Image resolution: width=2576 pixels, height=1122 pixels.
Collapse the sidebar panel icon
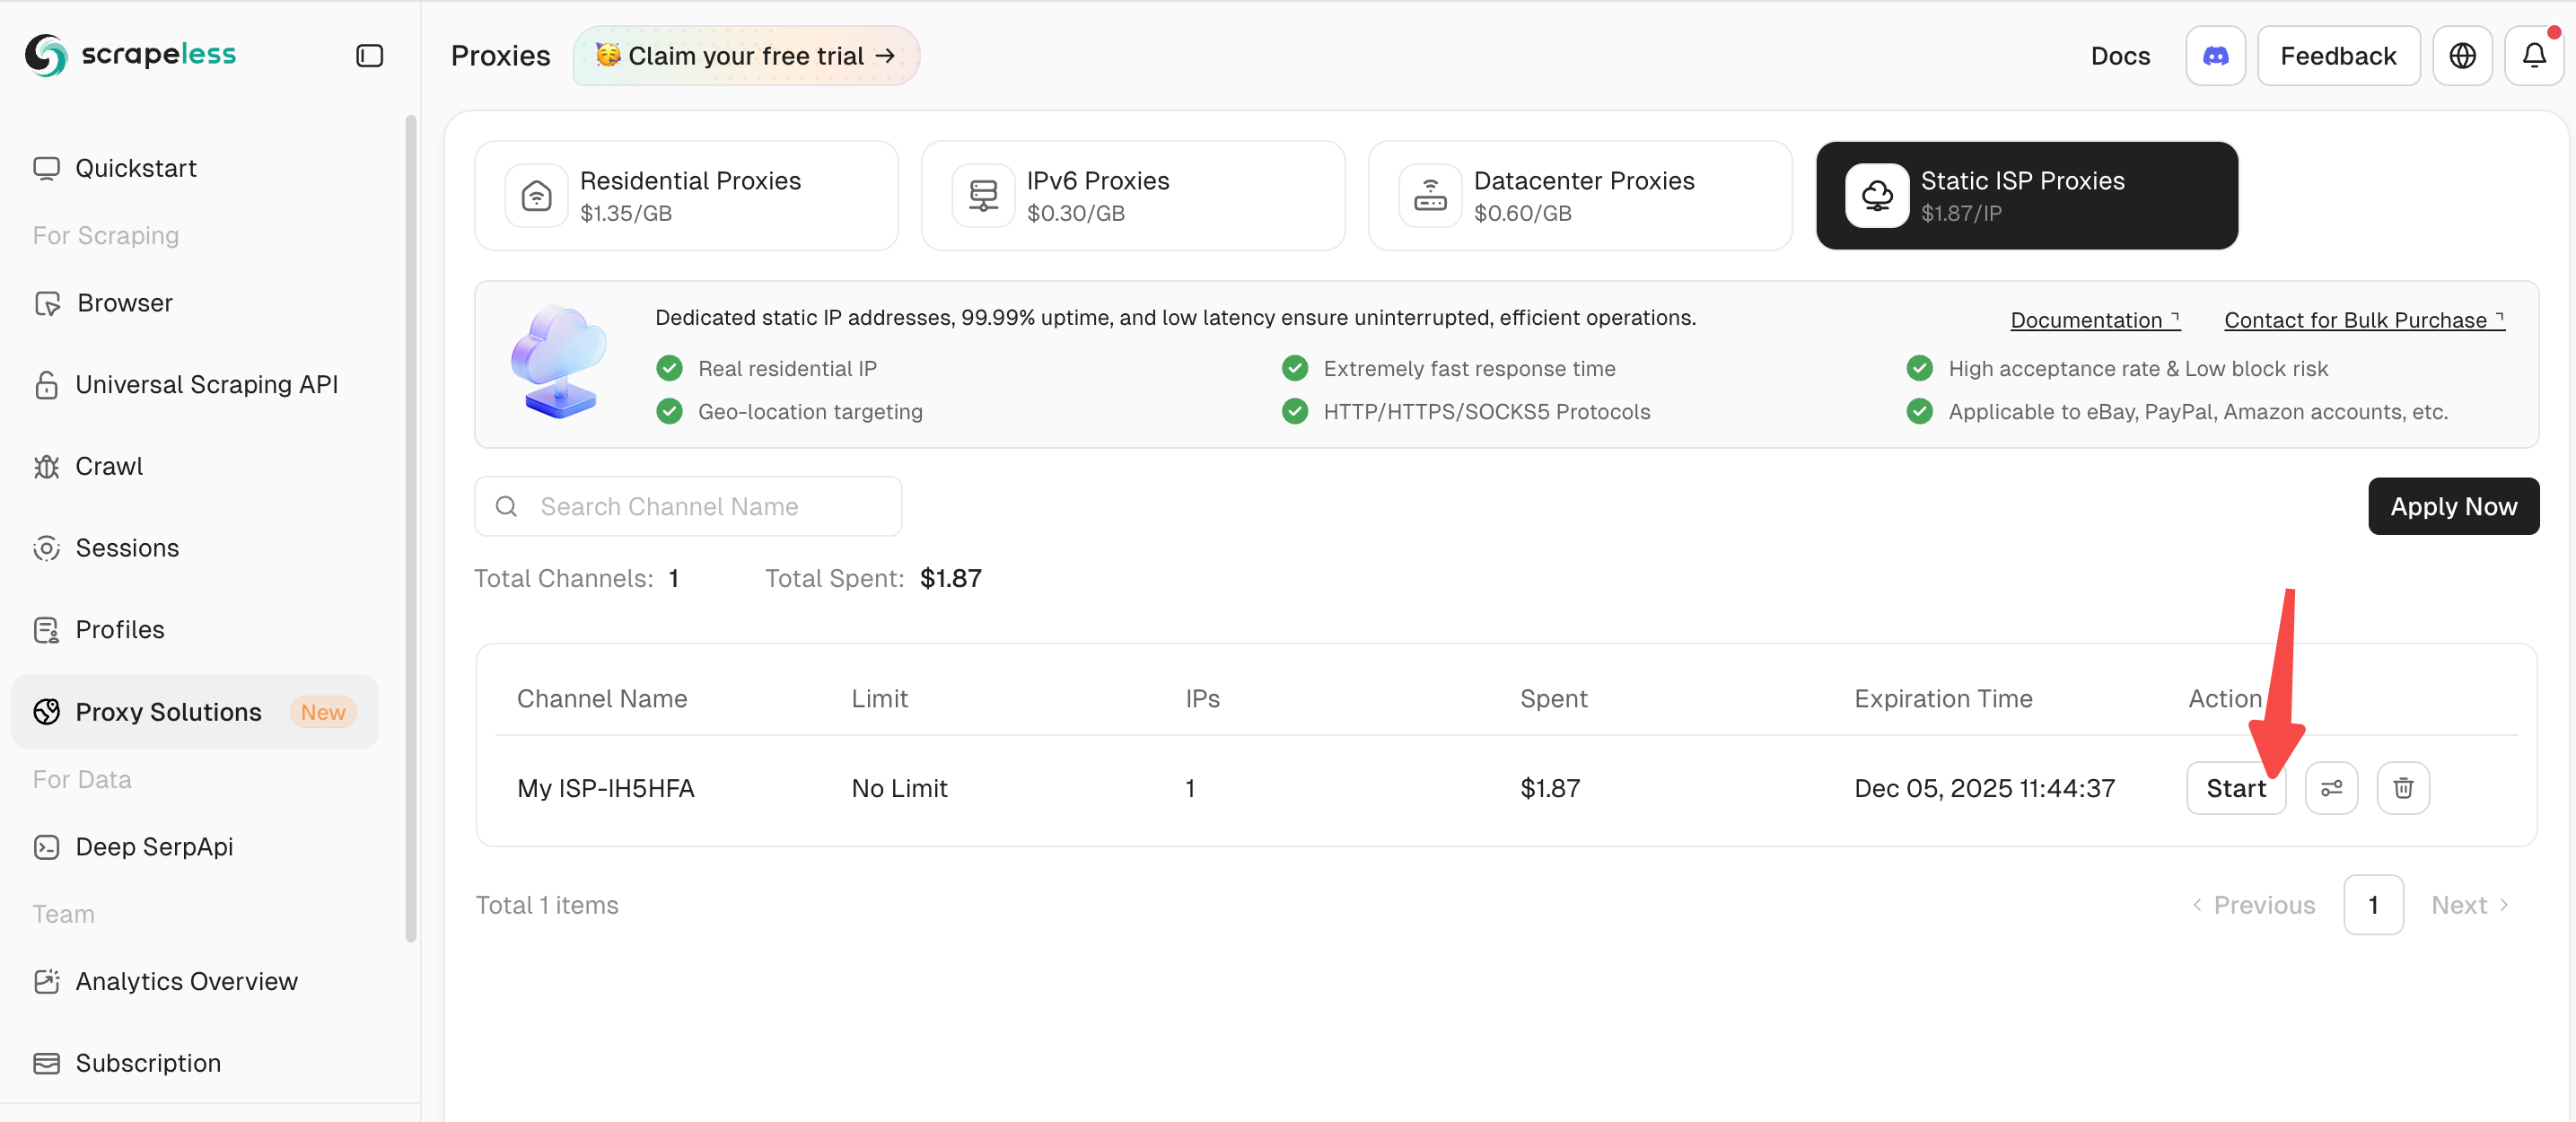(x=369, y=56)
